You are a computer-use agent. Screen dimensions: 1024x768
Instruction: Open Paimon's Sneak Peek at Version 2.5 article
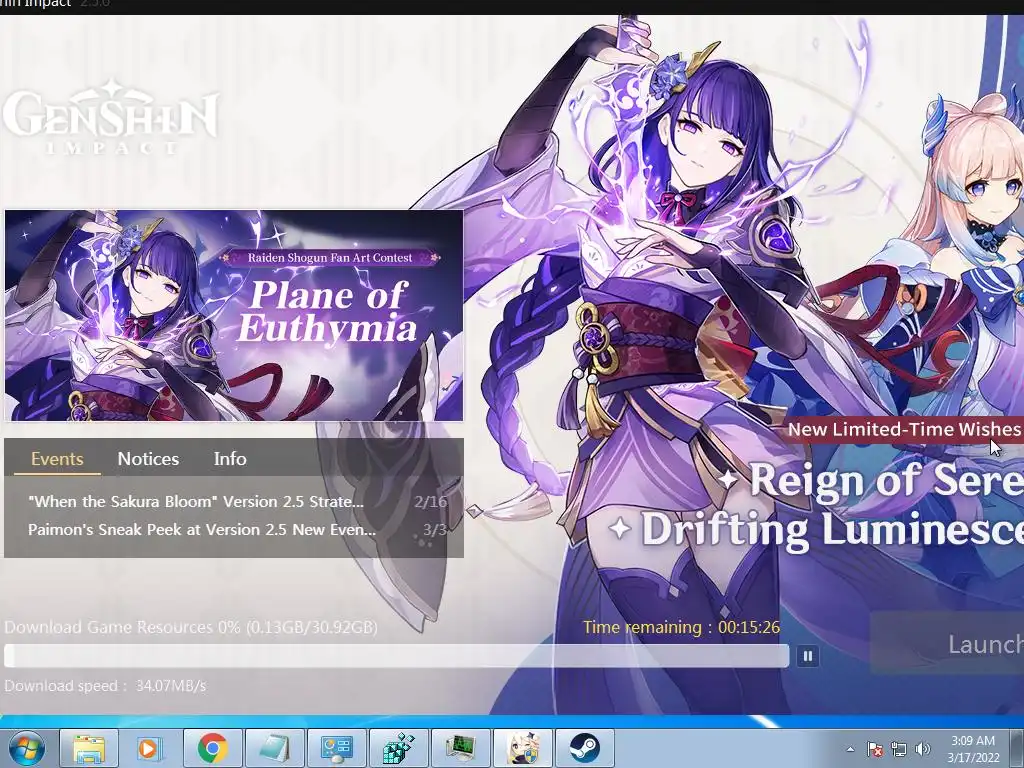[x=202, y=530]
